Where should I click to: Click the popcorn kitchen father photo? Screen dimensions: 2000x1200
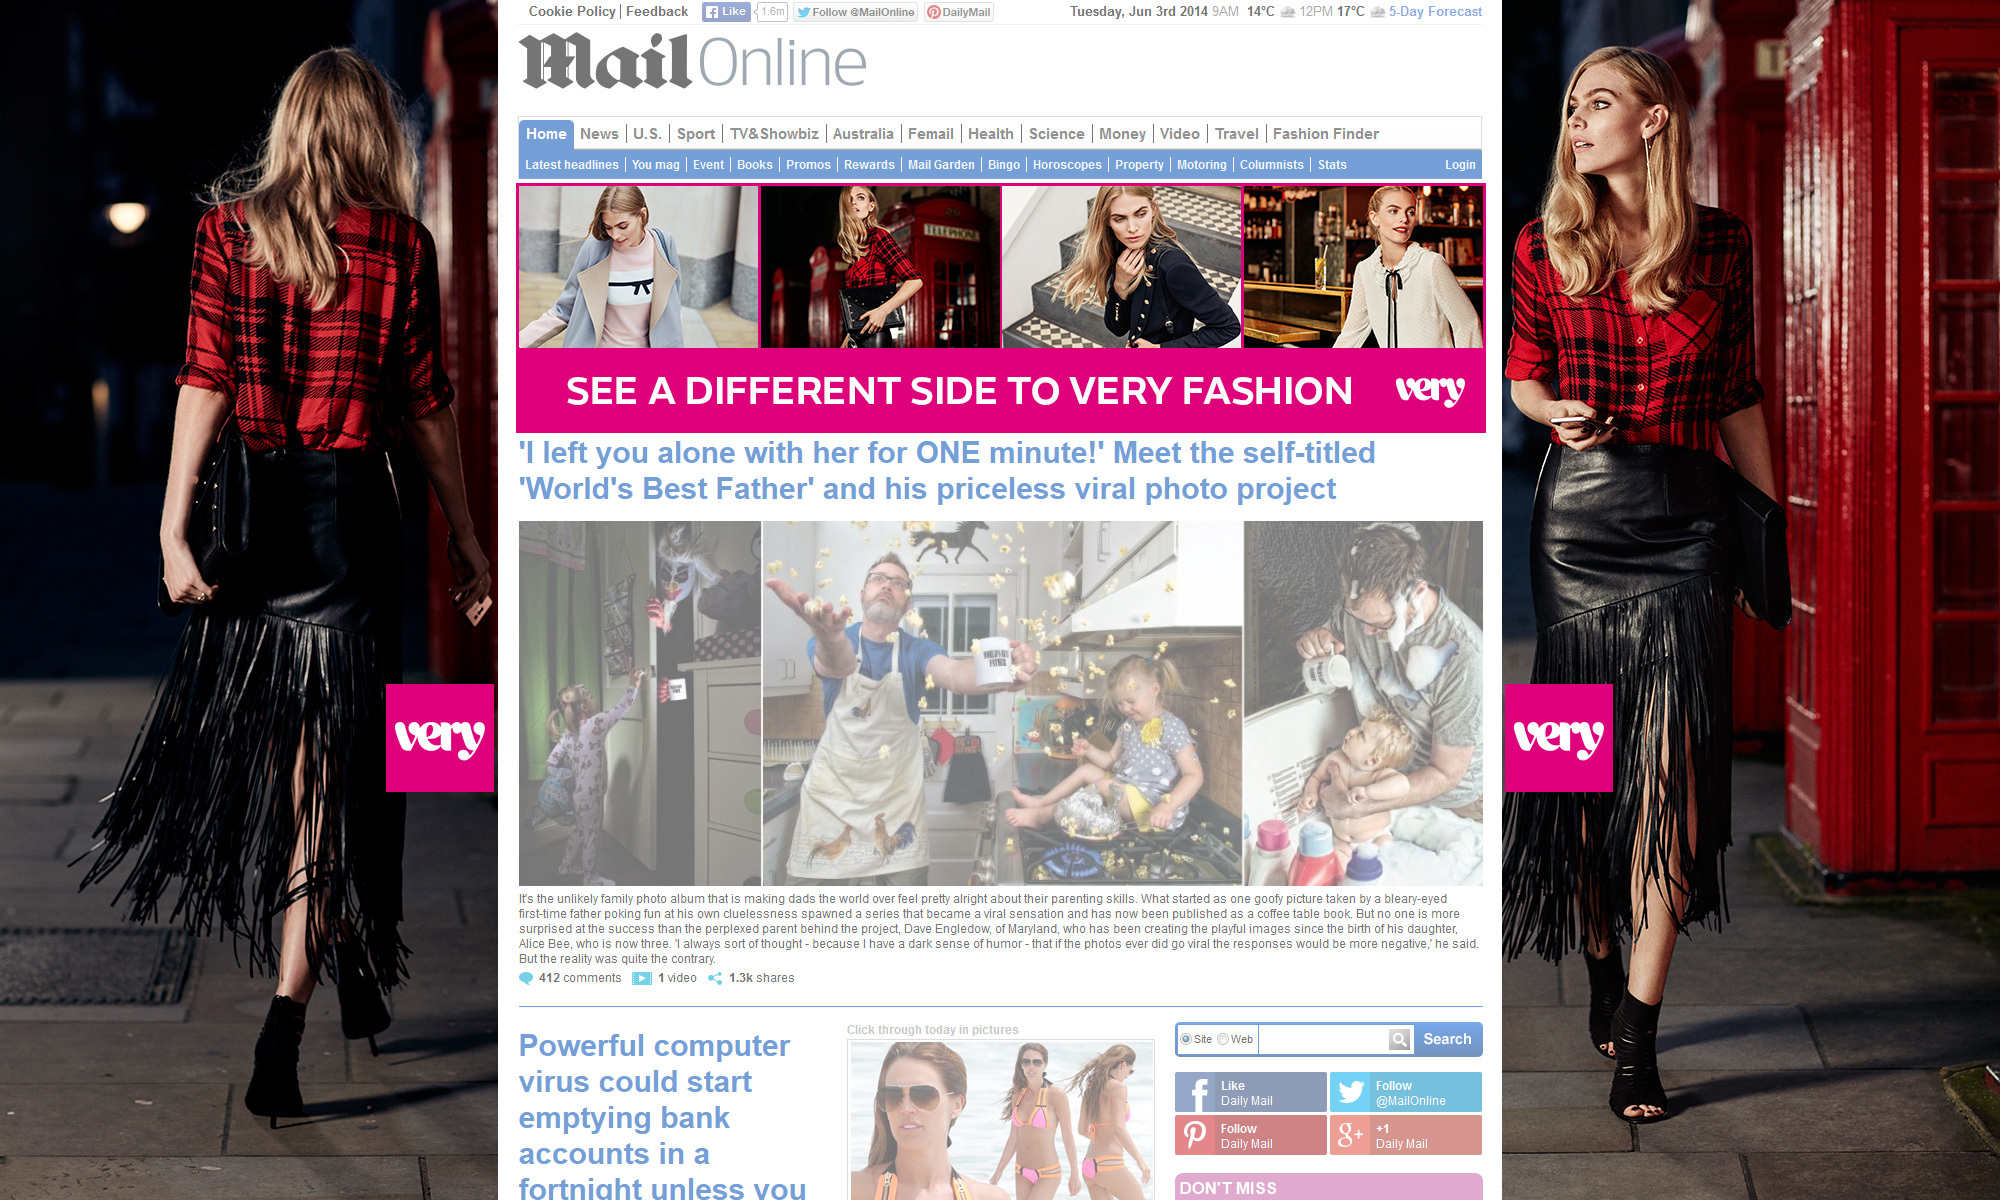click(1002, 703)
